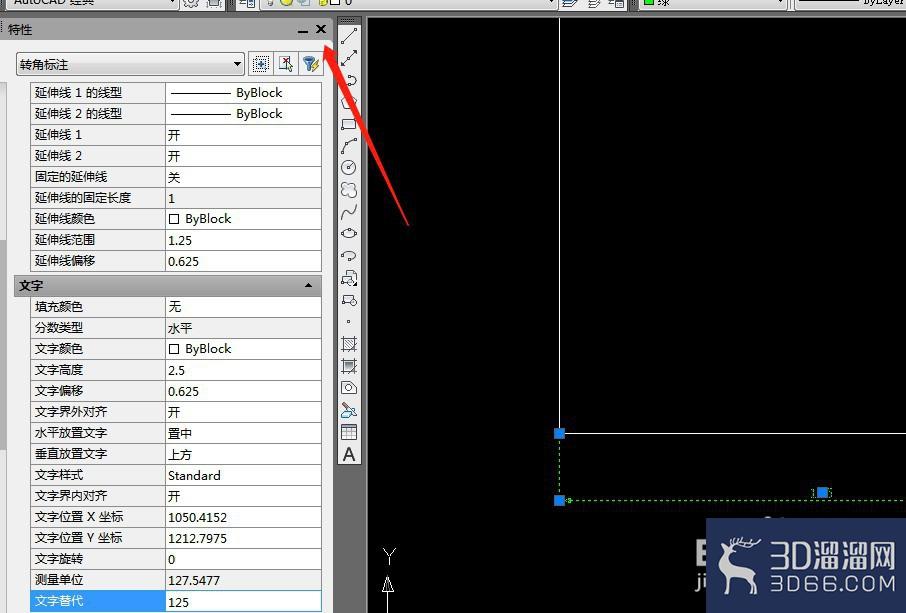Edit 文字替代 field containing 125
This screenshot has width=906, height=613.
point(243,601)
